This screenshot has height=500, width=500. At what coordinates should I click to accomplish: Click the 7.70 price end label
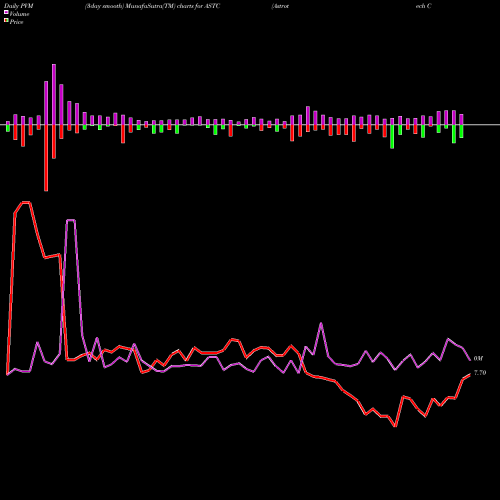coord(480,373)
